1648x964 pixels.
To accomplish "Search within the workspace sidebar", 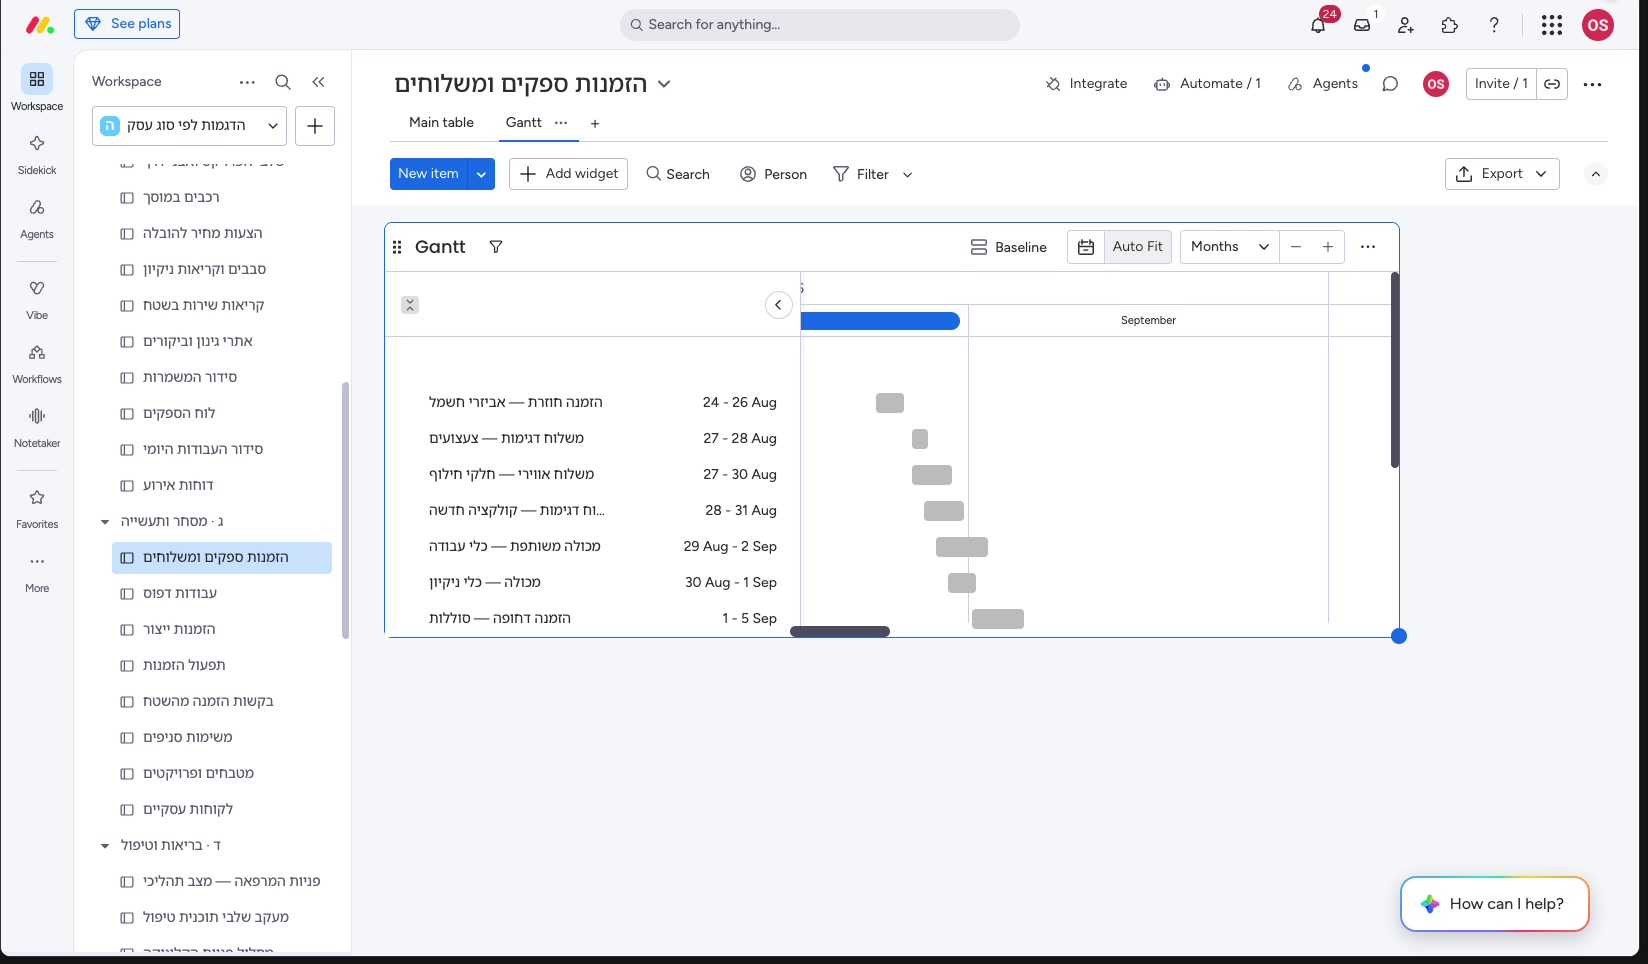I will (x=283, y=82).
